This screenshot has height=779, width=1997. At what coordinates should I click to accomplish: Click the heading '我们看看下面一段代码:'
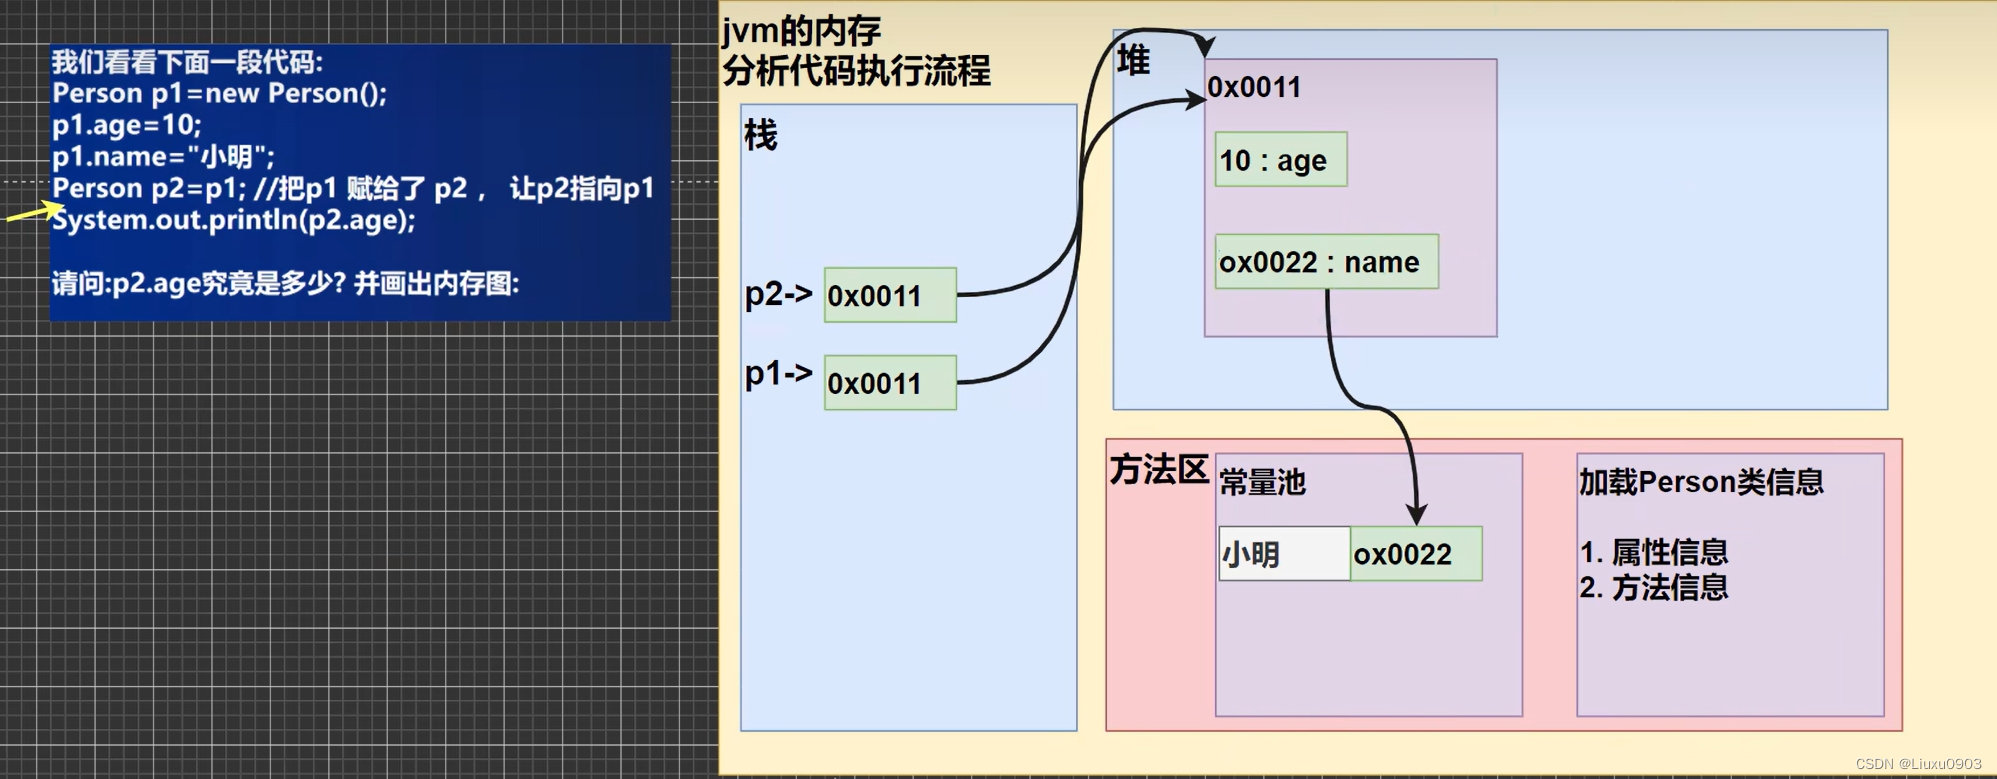point(188,62)
